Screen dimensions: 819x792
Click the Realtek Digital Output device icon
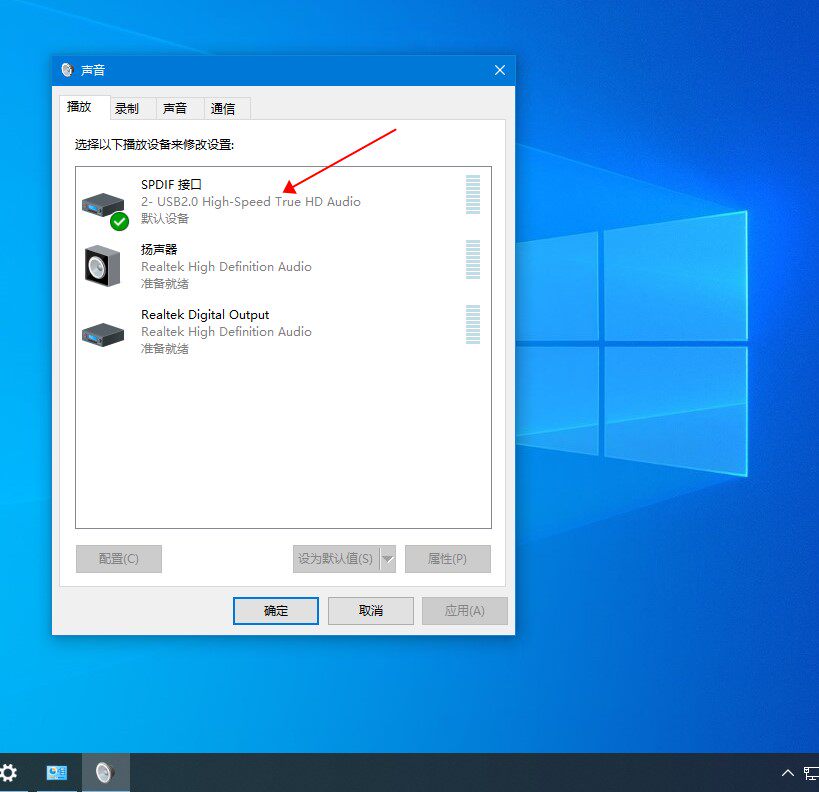pyautogui.click(x=103, y=335)
